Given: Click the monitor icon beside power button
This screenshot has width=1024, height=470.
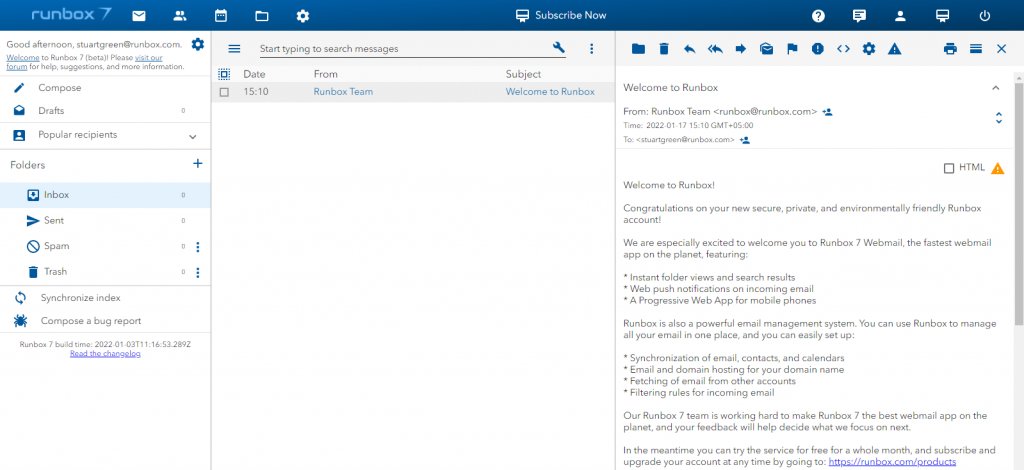Looking at the screenshot, I should 942,16.
